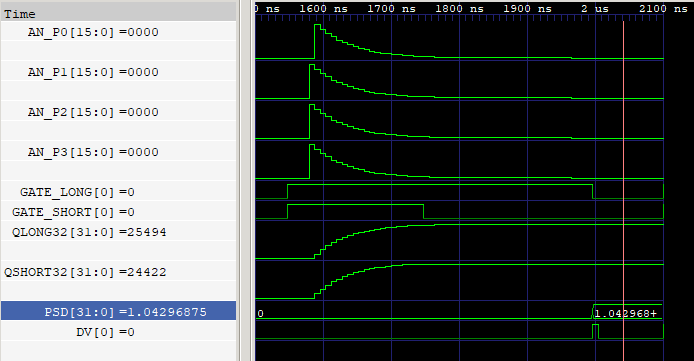Select the AN_P1[15:0] signal row

point(118,72)
